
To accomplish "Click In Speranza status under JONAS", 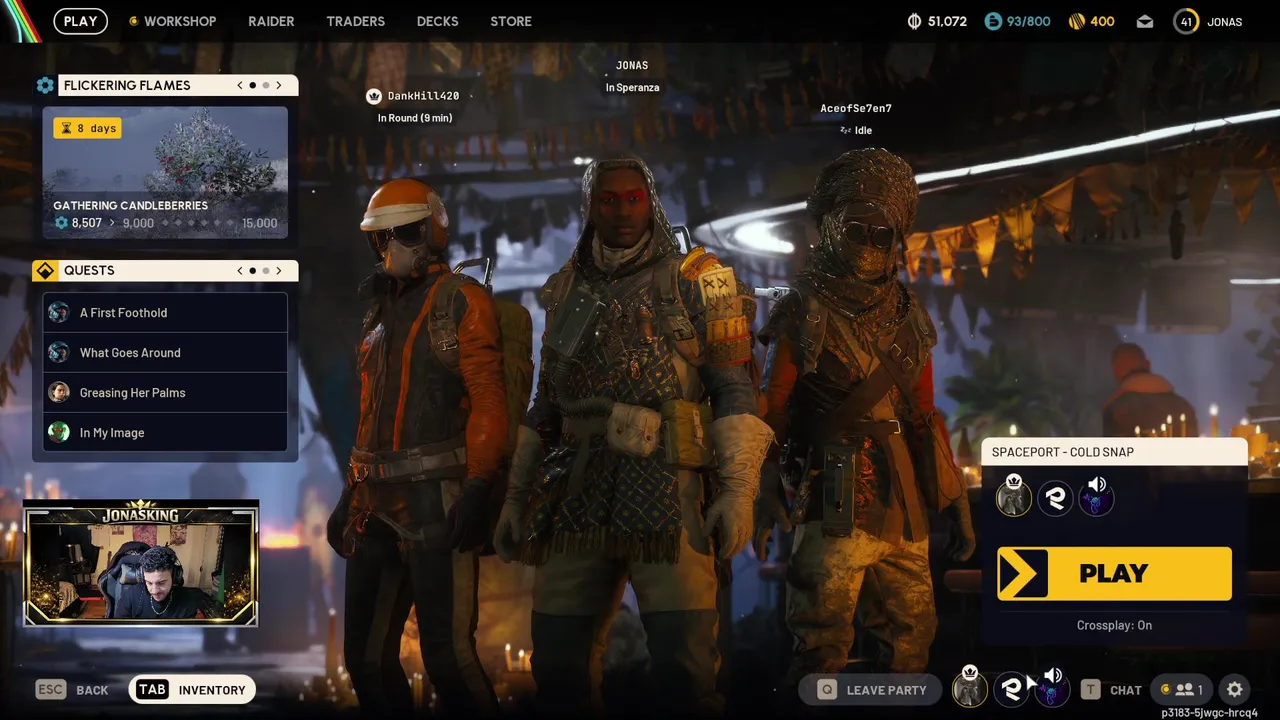I will pos(632,87).
